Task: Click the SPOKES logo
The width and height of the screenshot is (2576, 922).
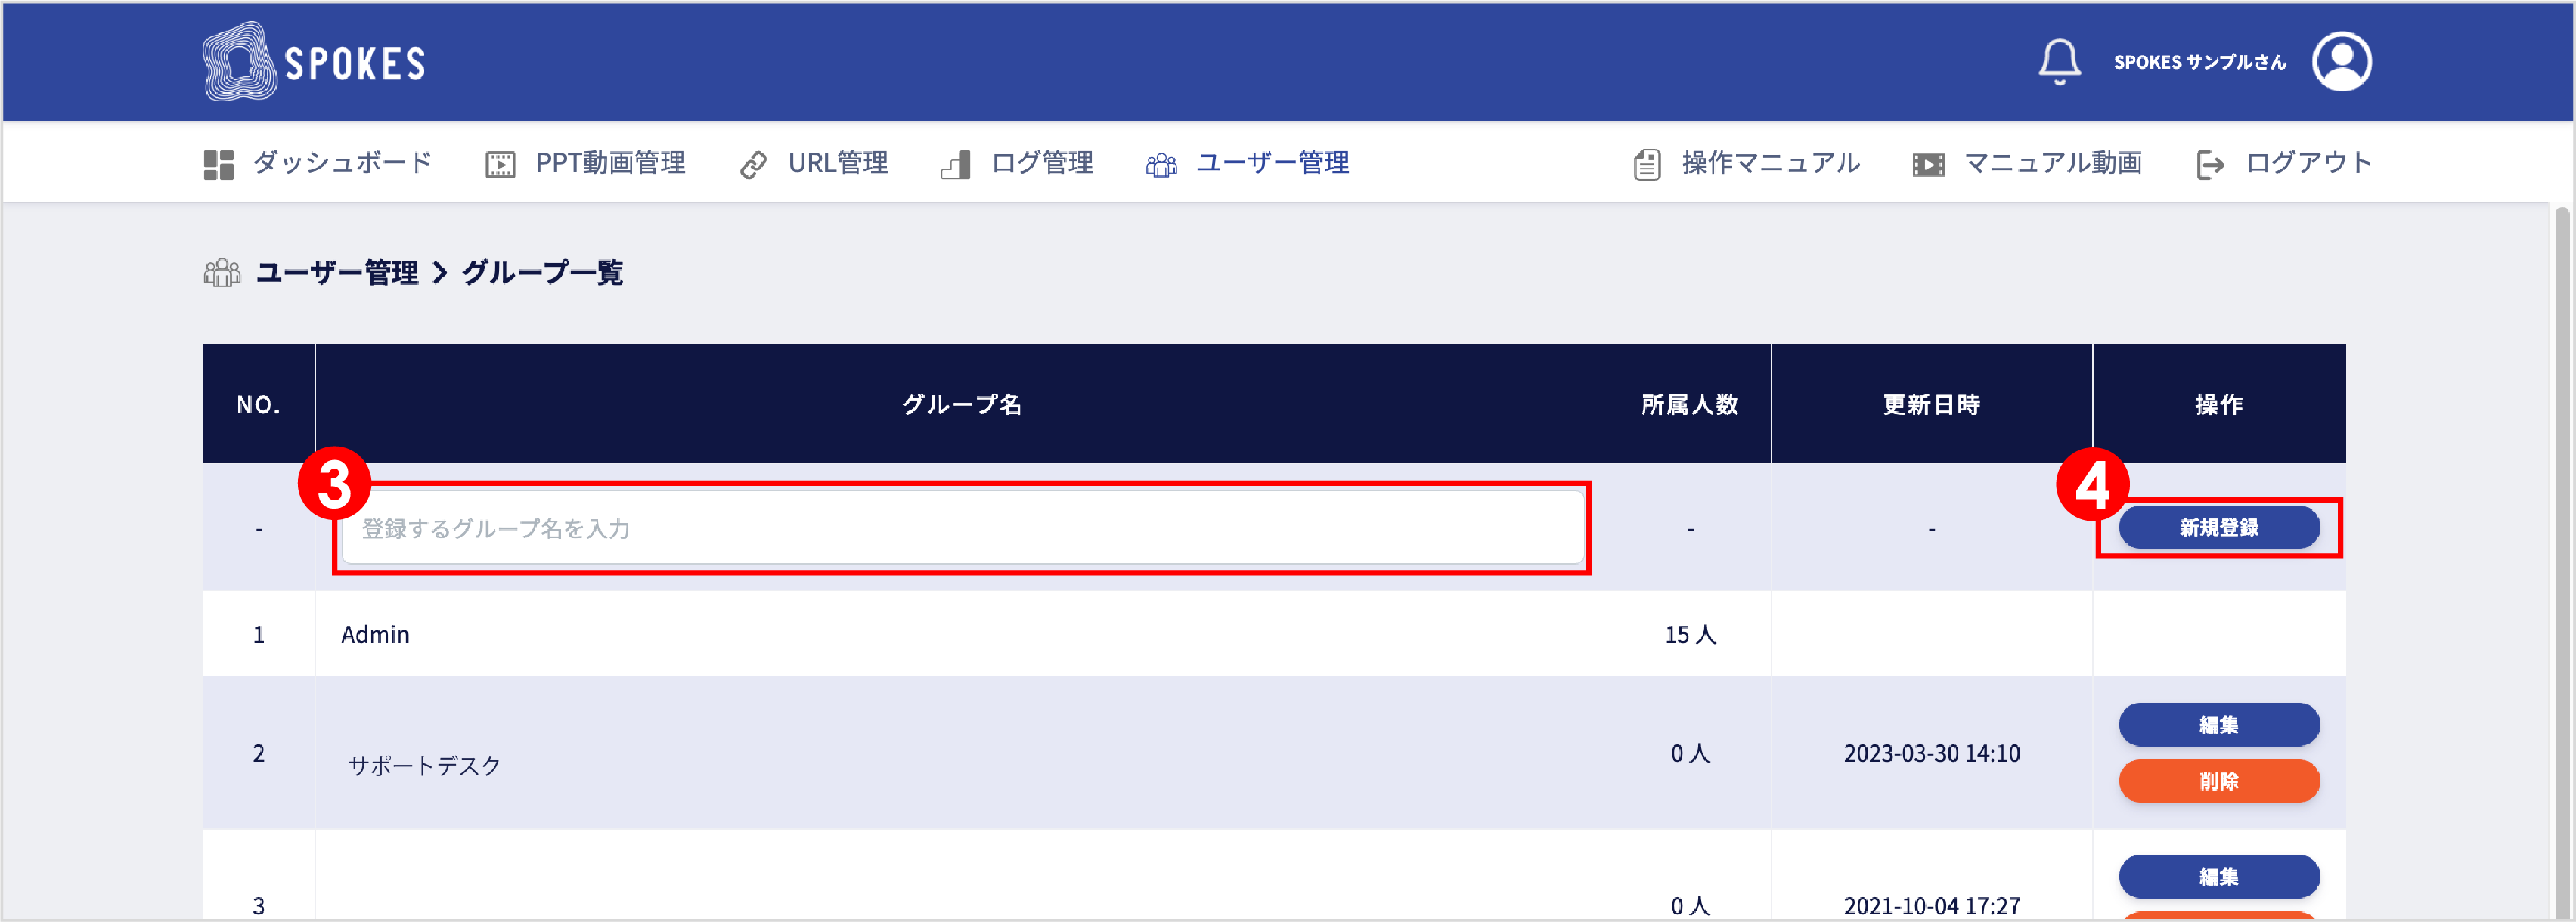Action: point(314,62)
